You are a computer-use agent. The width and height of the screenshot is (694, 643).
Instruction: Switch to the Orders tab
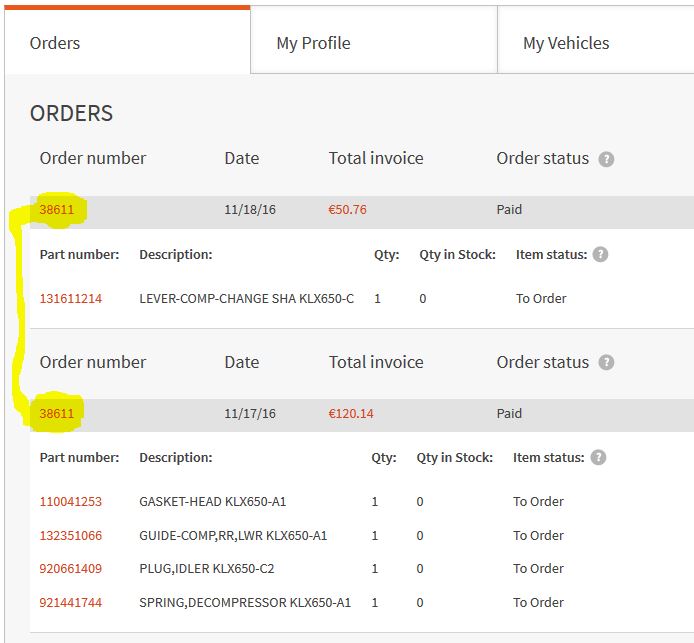pos(55,43)
